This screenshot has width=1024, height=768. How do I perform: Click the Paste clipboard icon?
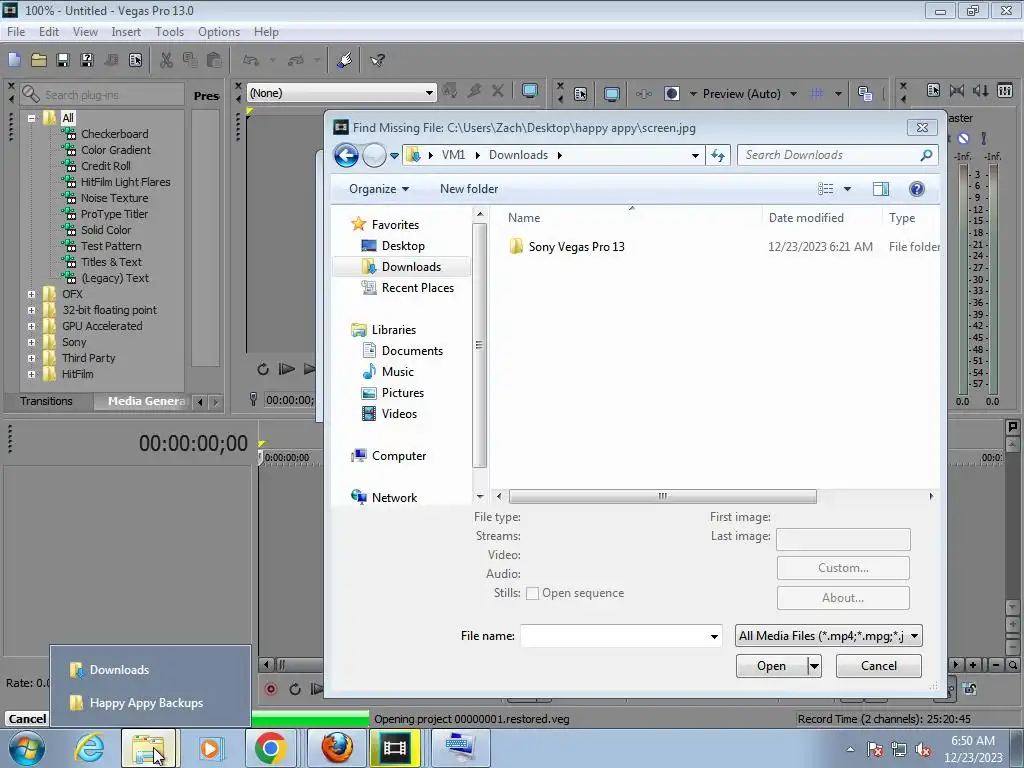point(214,60)
